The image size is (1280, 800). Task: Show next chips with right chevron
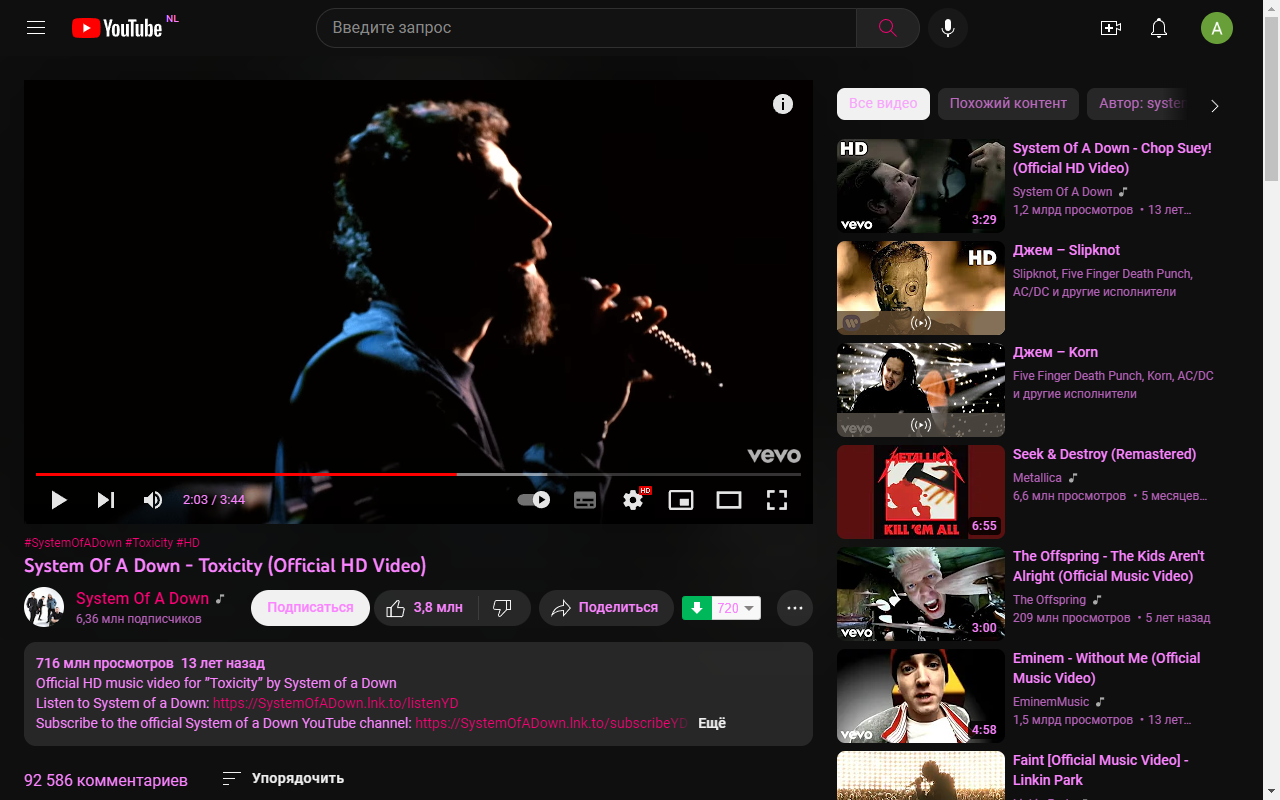point(1215,105)
